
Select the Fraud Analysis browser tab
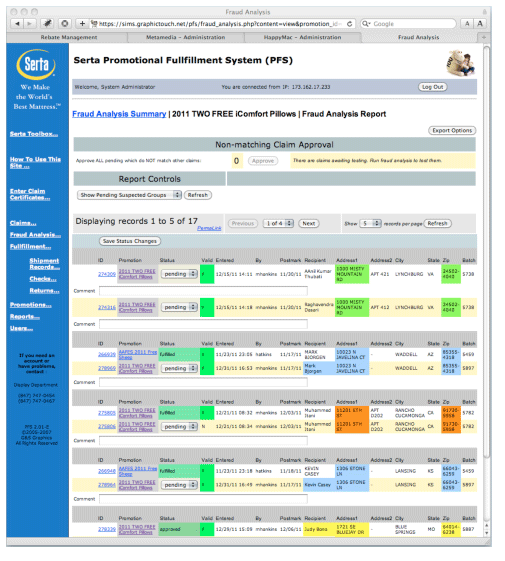click(x=419, y=37)
